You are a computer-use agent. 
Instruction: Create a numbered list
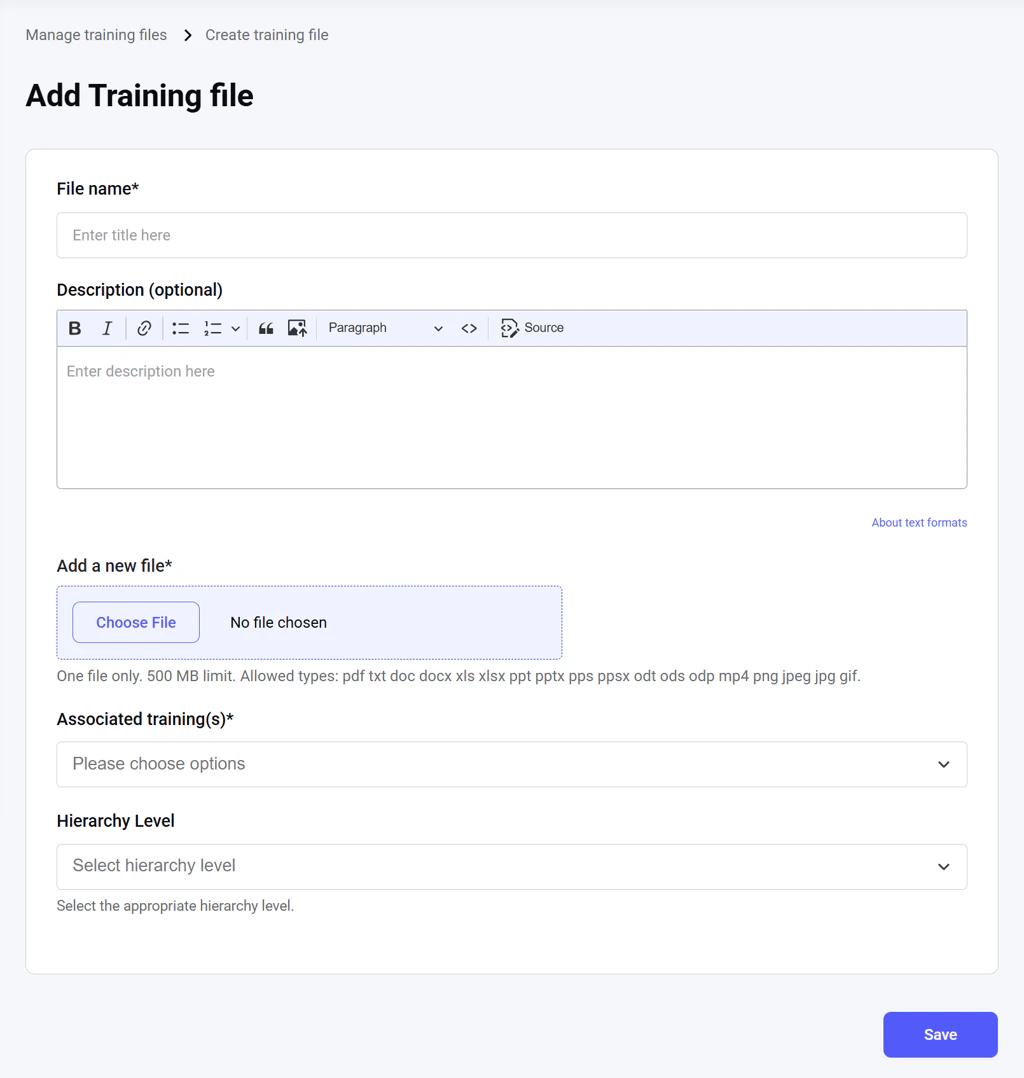point(213,328)
